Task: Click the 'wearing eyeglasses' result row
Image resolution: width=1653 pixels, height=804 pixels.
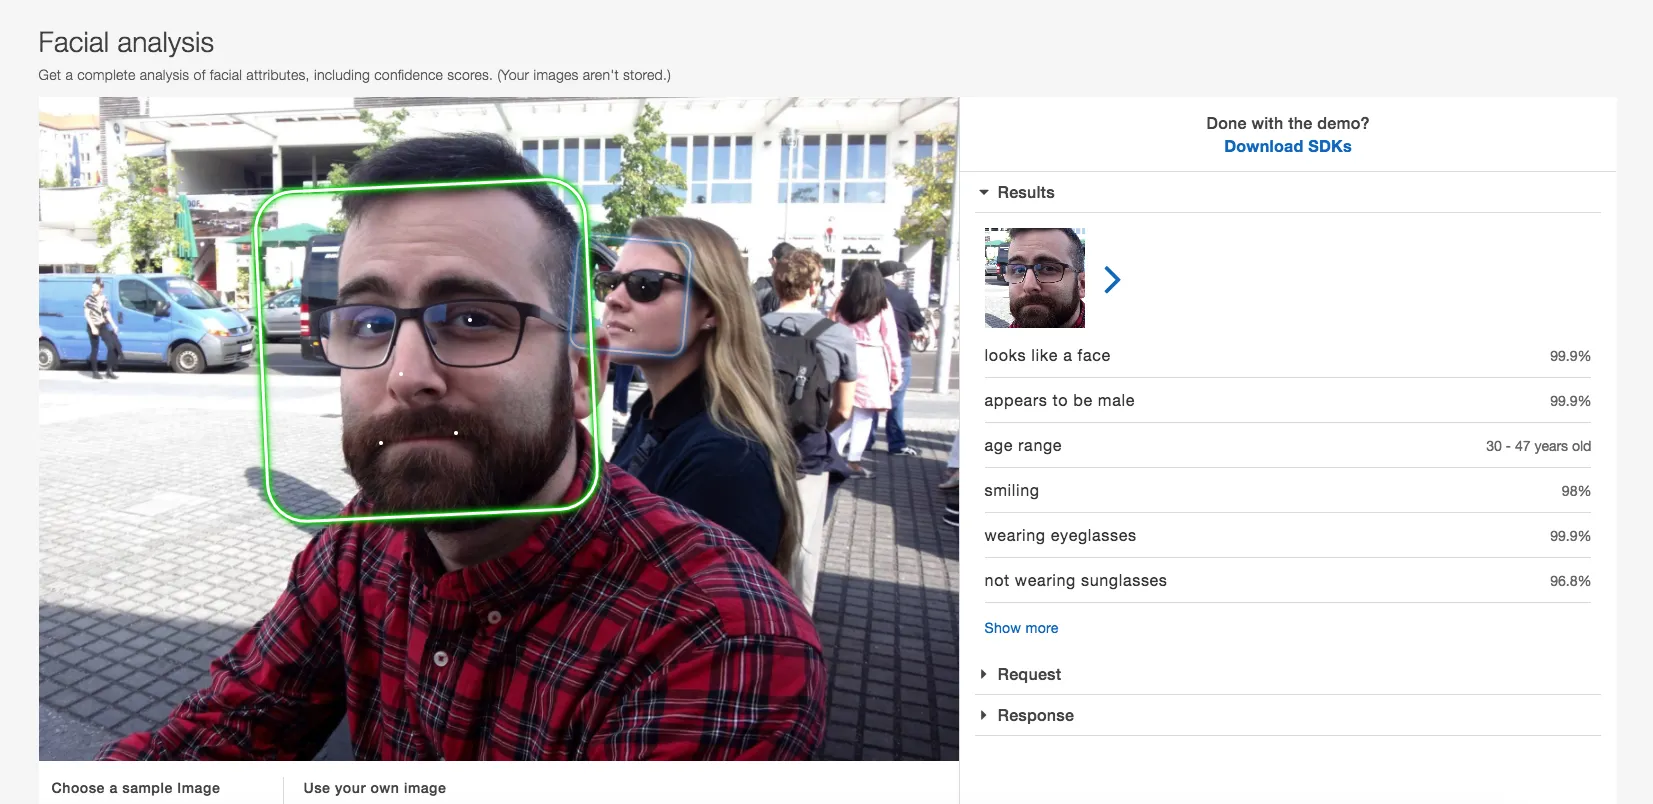Action: 1286,536
